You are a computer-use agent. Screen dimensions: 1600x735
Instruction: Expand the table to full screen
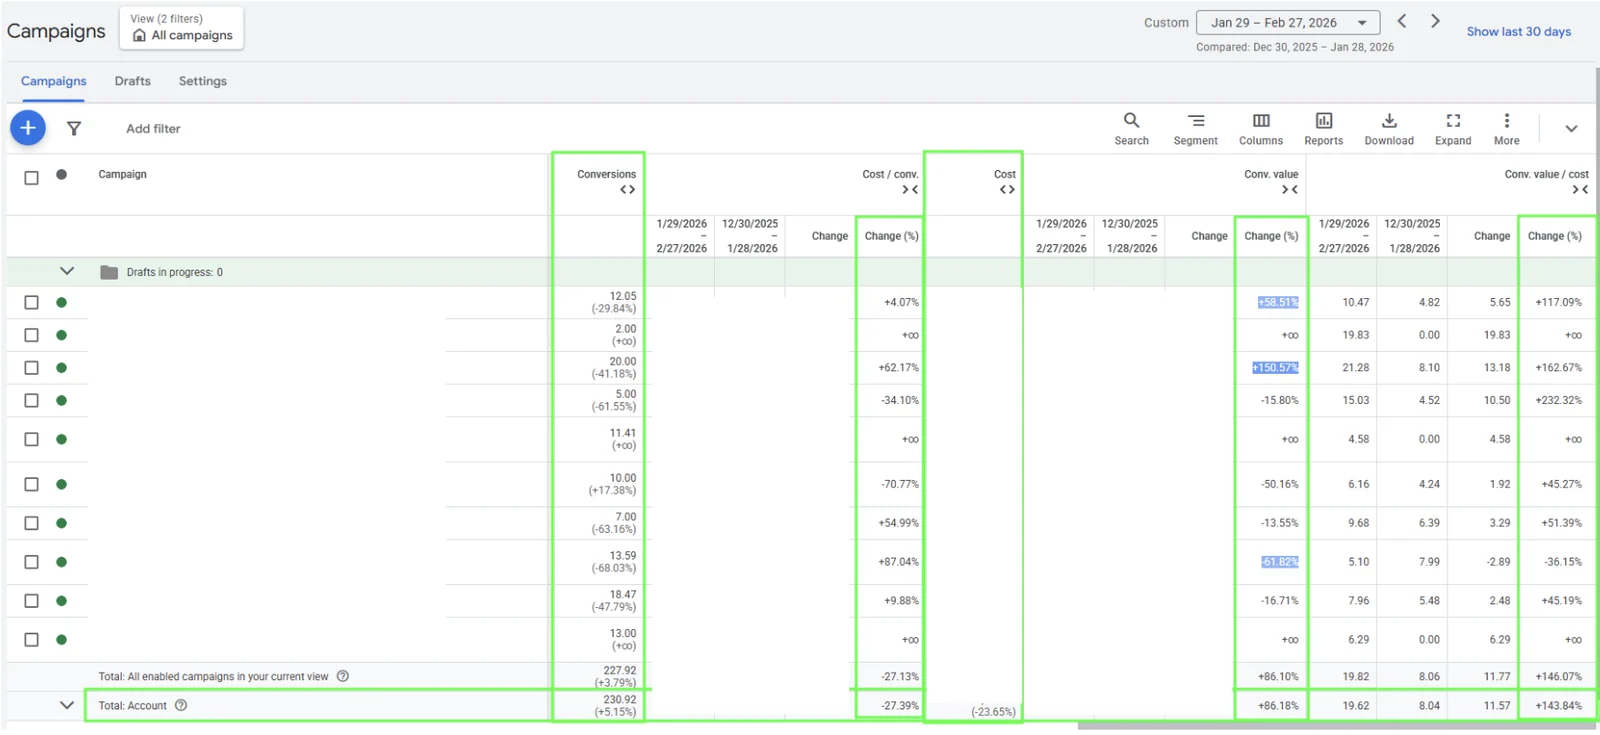tap(1453, 129)
